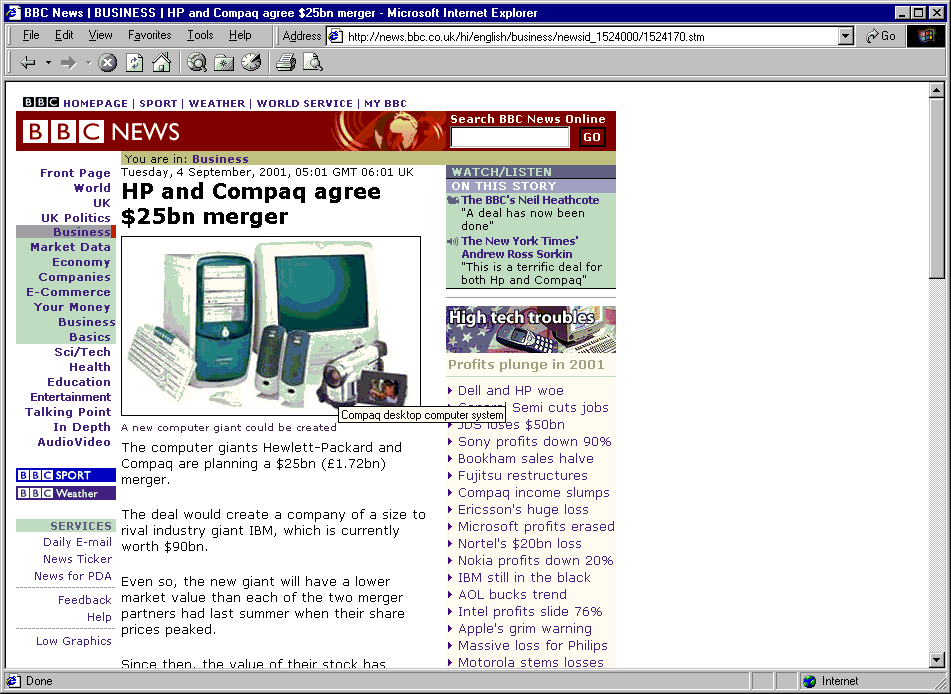Open the Apple's grim warning story
Screen dimensions: 951x694
525,628
